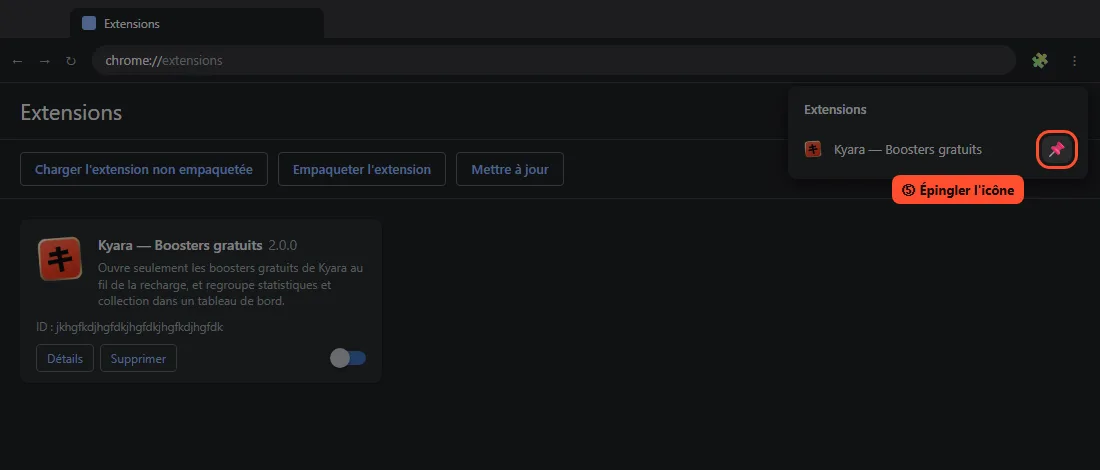Image resolution: width=1100 pixels, height=470 pixels.
Task: Click the Kyara extension card logo
Action: point(60,258)
